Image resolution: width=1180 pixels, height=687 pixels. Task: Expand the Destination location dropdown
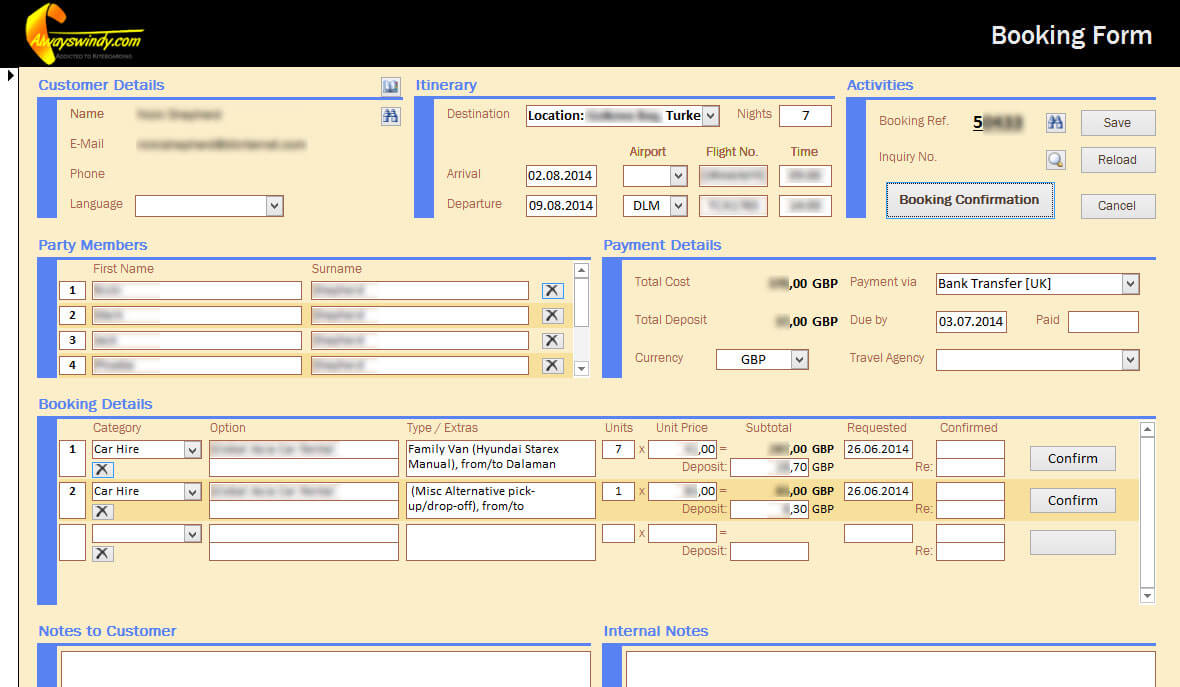coord(710,116)
